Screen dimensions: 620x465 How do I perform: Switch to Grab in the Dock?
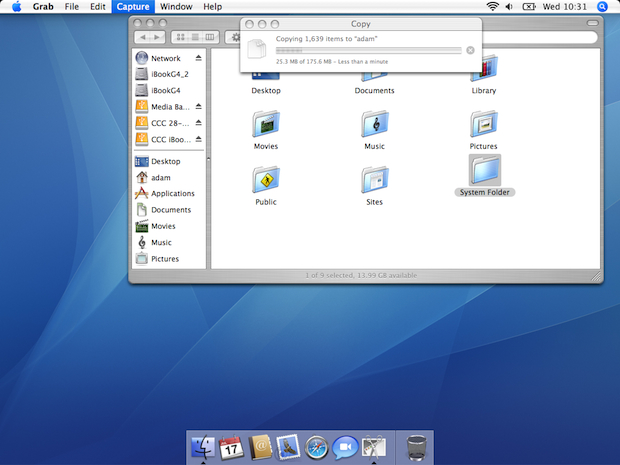374,447
